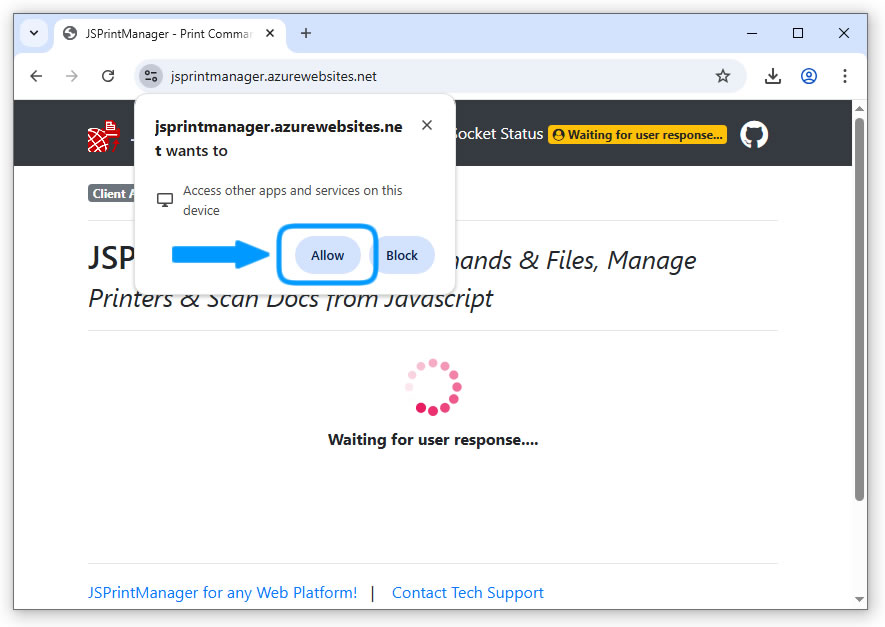Close the browser window
The height and width of the screenshot is (627, 885).
pos(844,33)
